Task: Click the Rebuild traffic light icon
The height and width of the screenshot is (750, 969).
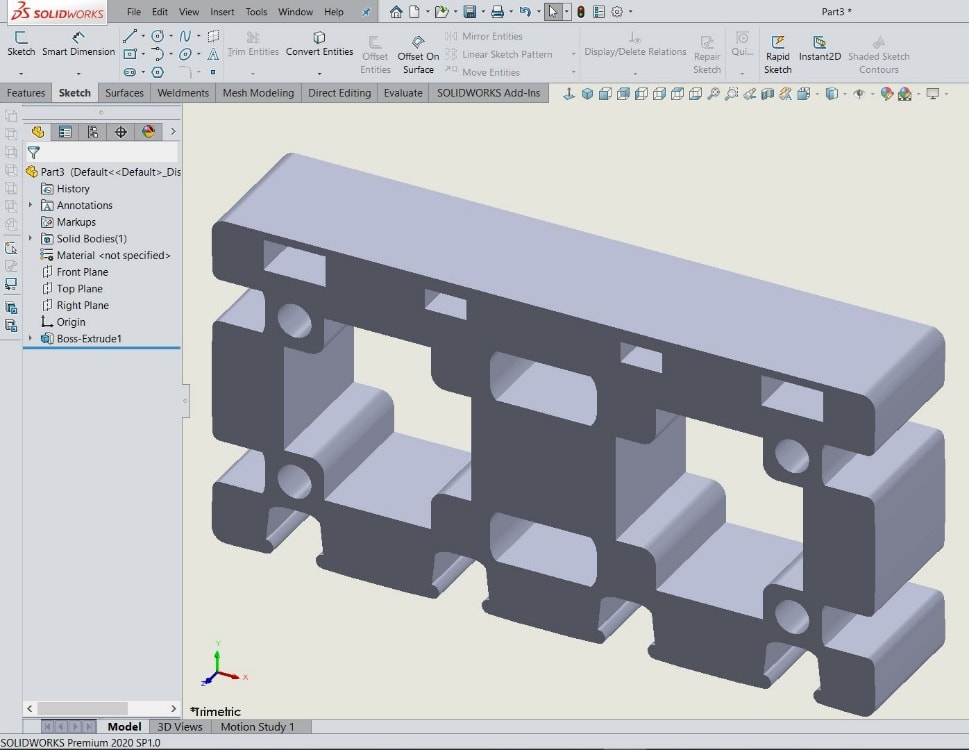Action: 581,11
